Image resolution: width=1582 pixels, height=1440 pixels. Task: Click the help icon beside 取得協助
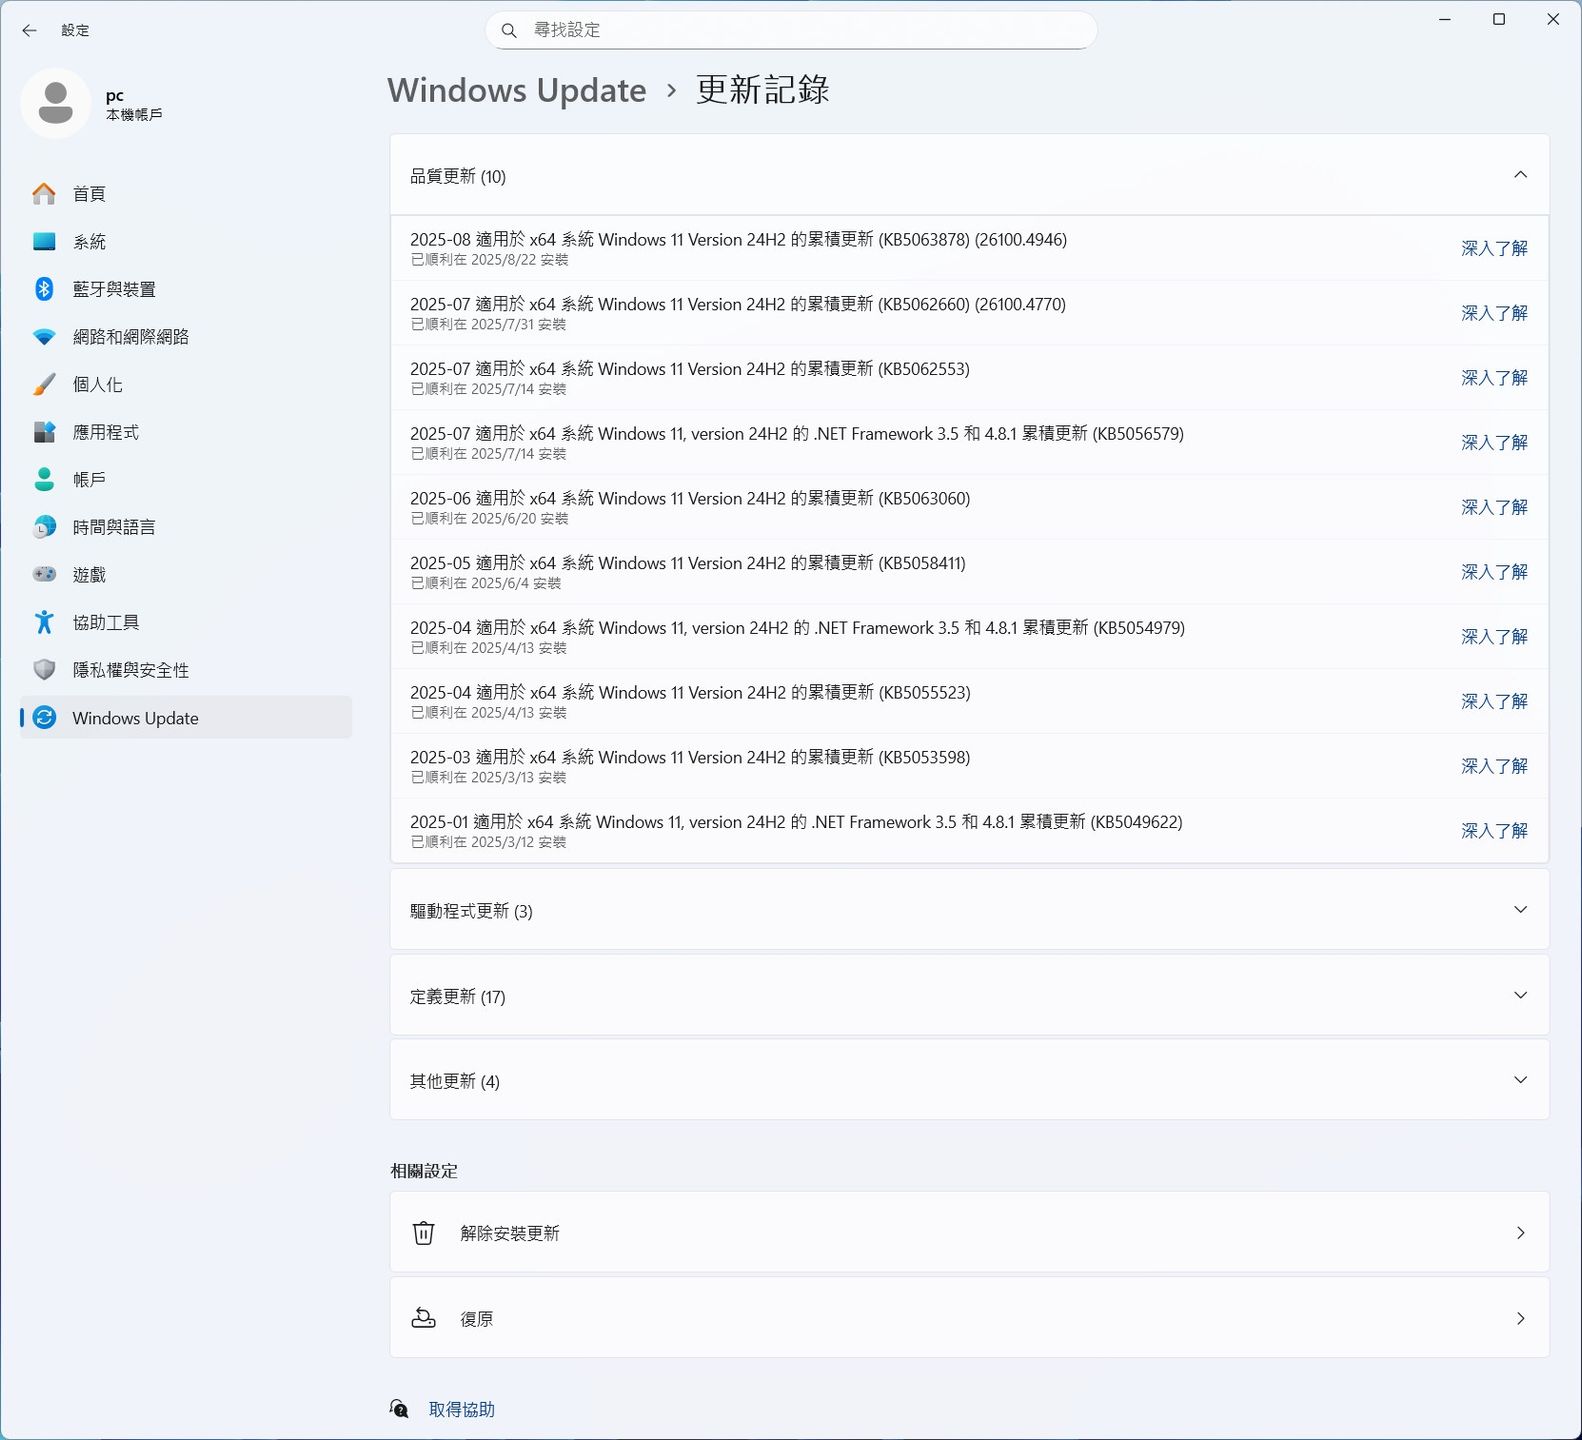tap(399, 1409)
